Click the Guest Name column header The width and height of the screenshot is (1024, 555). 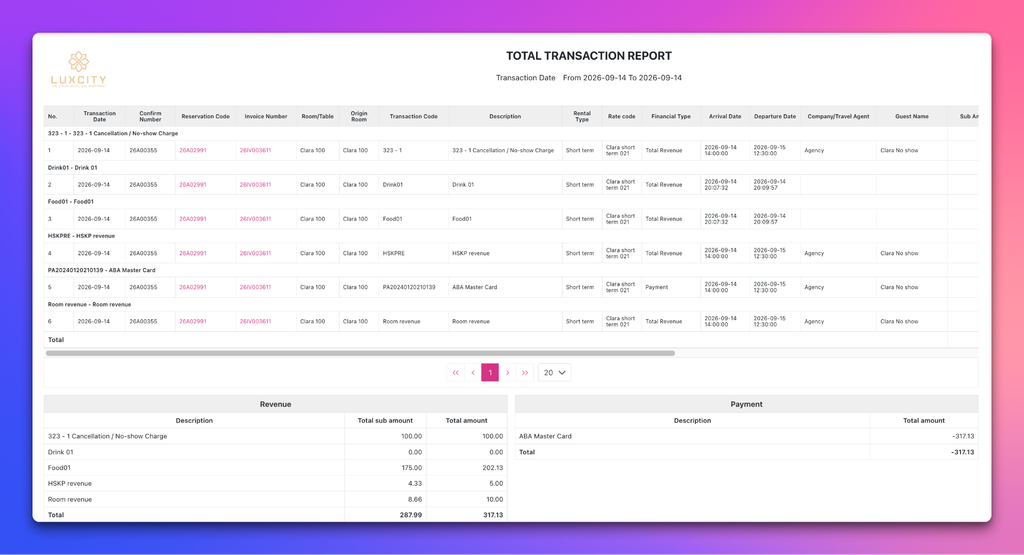pyautogui.click(x=912, y=116)
